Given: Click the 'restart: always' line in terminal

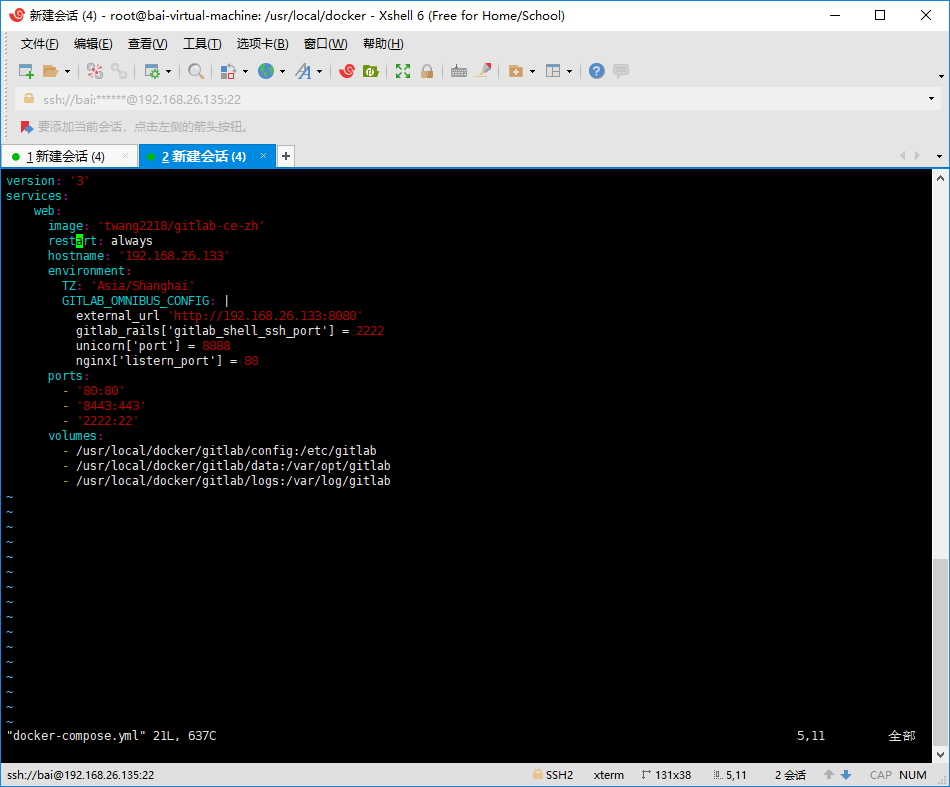Looking at the screenshot, I should tap(101, 241).
